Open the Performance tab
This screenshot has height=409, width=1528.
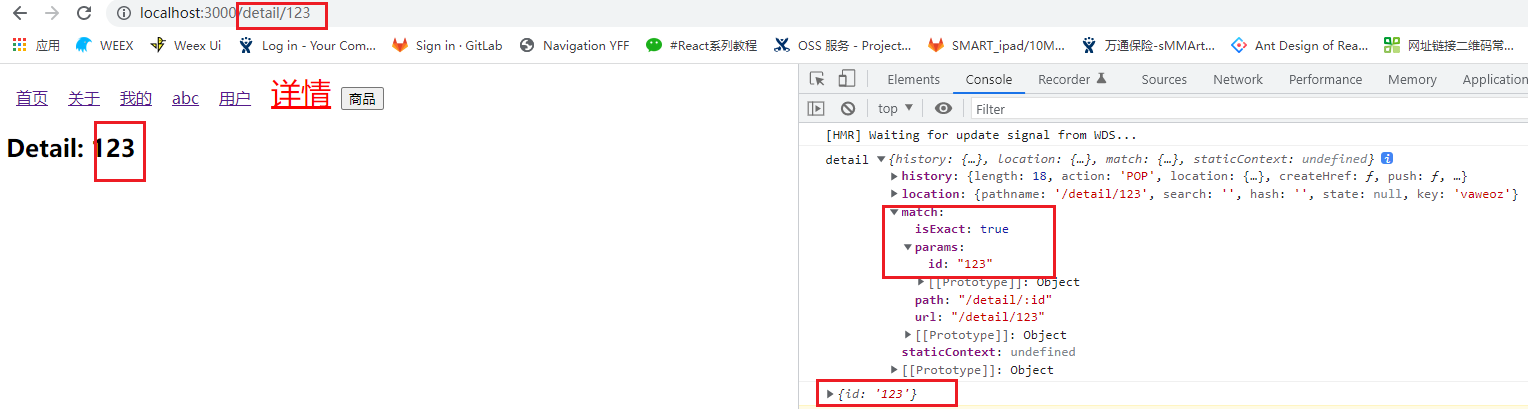pyautogui.click(x=1325, y=79)
